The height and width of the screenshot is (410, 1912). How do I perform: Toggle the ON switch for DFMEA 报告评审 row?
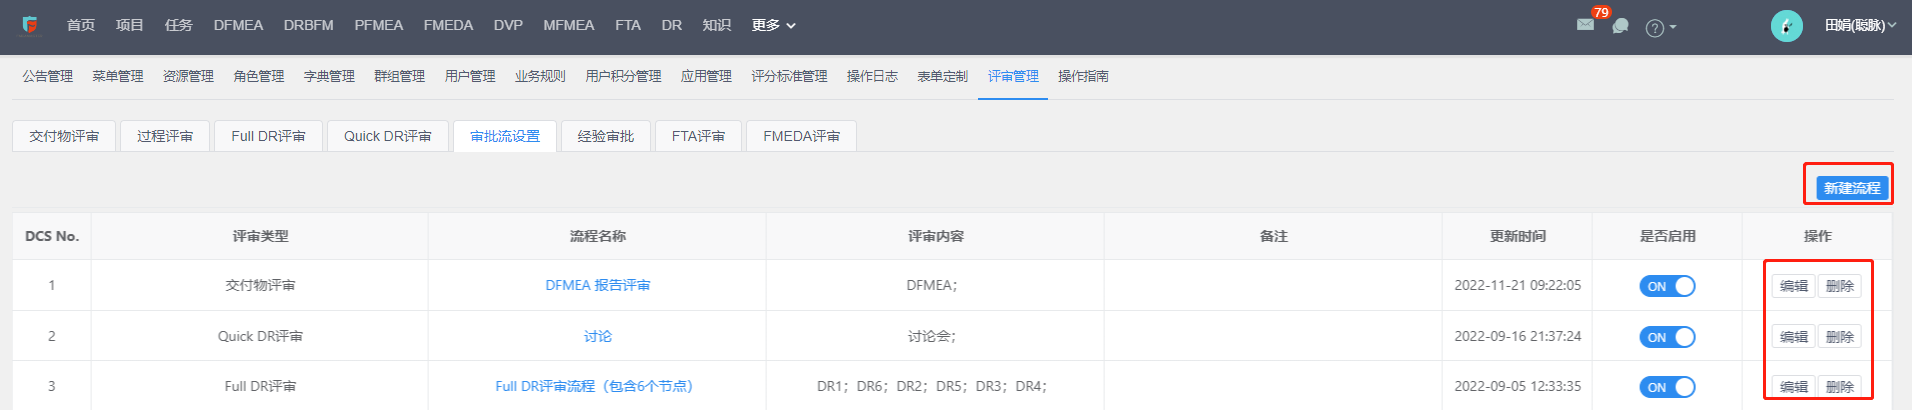[x=1667, y=286]
